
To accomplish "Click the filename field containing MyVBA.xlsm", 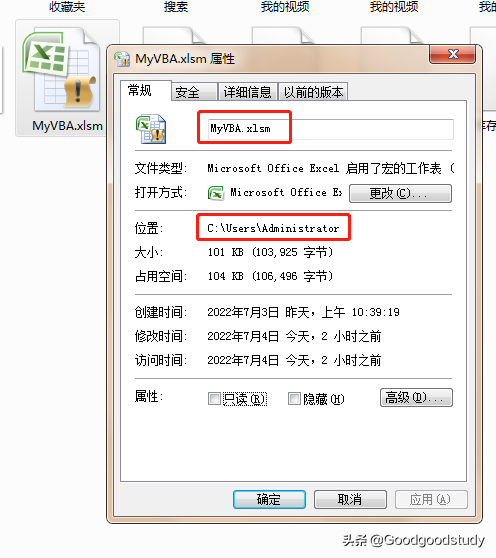I will [x=331, y=129].
